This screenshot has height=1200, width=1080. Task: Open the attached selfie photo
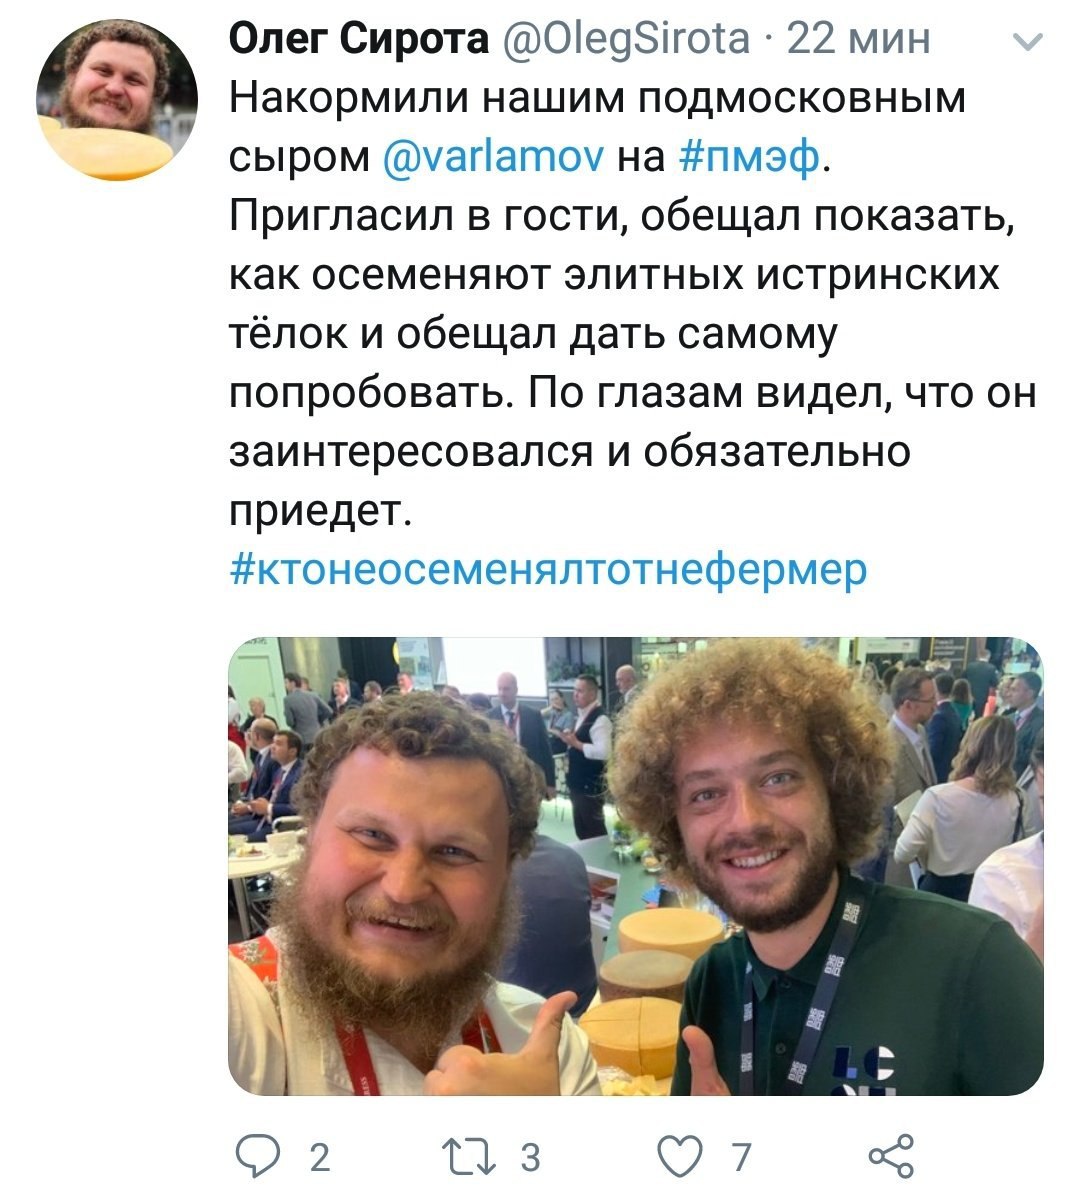point(636,866)
